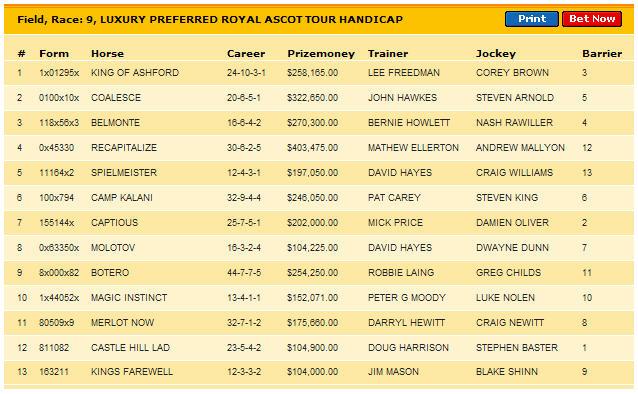Click MERLOT NOW horse name
This screenshot has width=638, height=394.
click(122, 323)
